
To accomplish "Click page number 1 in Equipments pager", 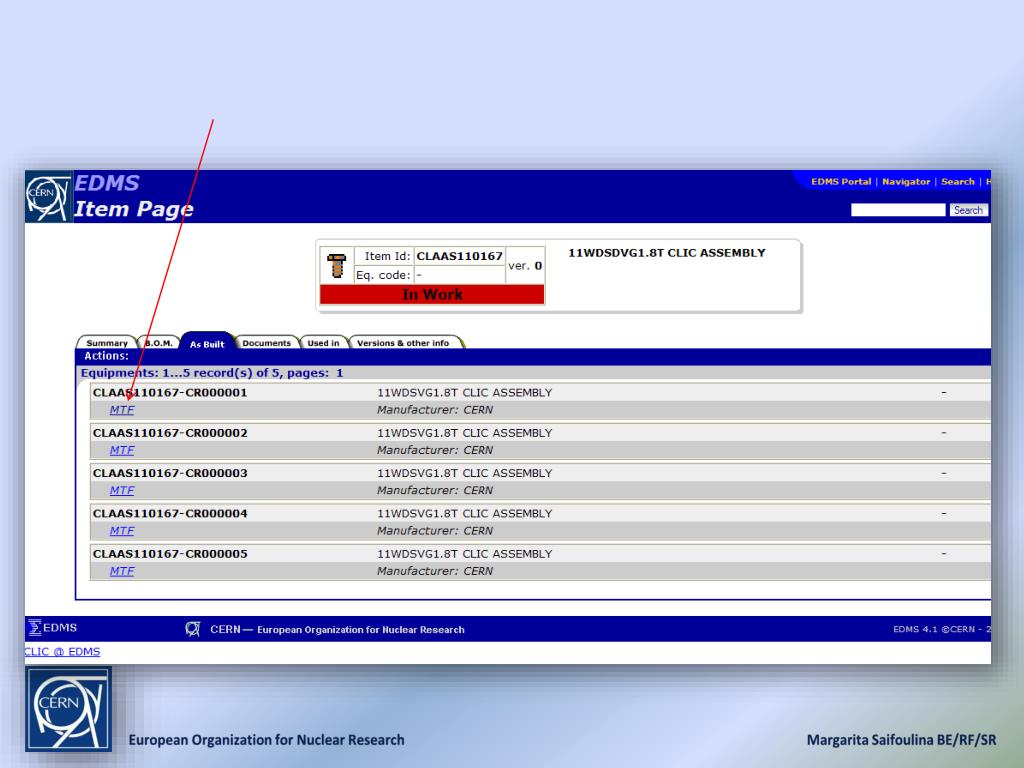I will 340,373.
